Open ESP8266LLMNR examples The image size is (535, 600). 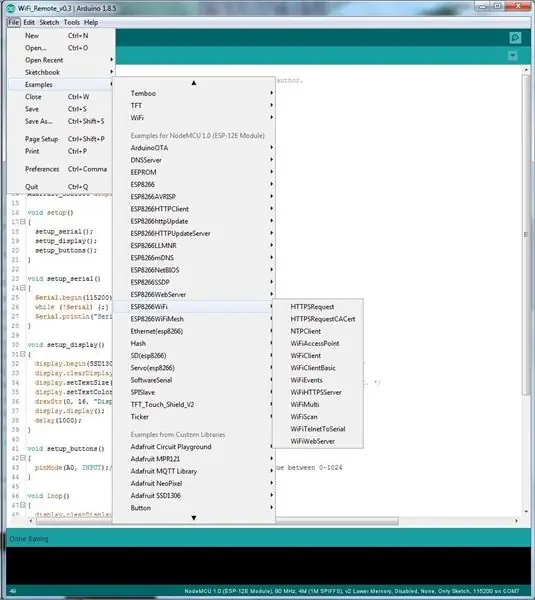pyautogui.click(x=194, y=246)
